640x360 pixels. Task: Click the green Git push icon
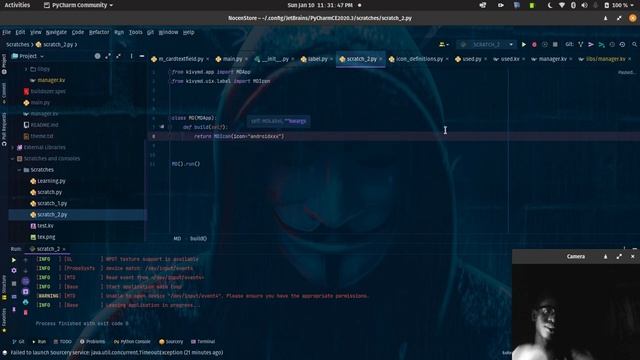pyautogui.click(x=601, y=44)
